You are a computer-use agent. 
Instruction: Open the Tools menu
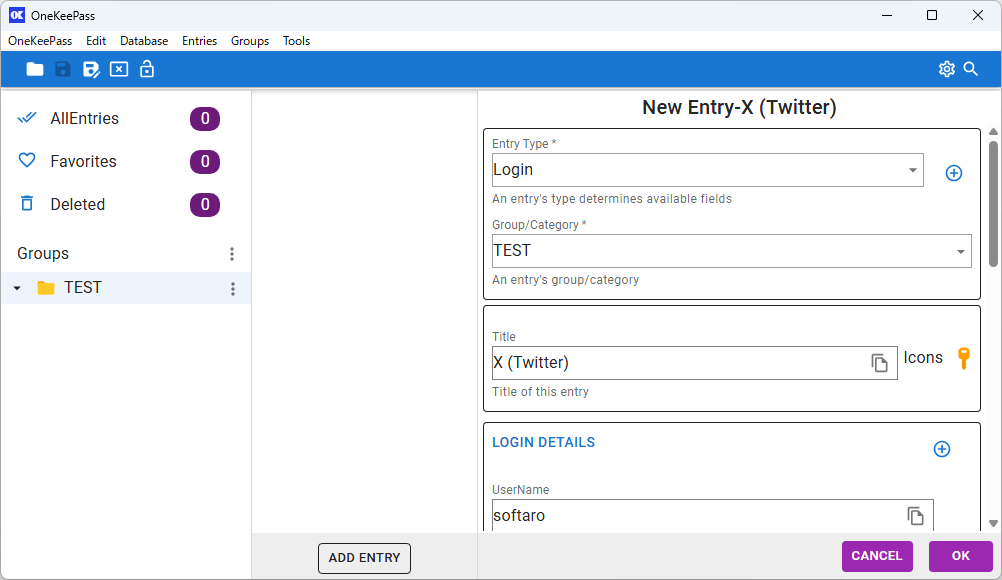pos(296,41)
